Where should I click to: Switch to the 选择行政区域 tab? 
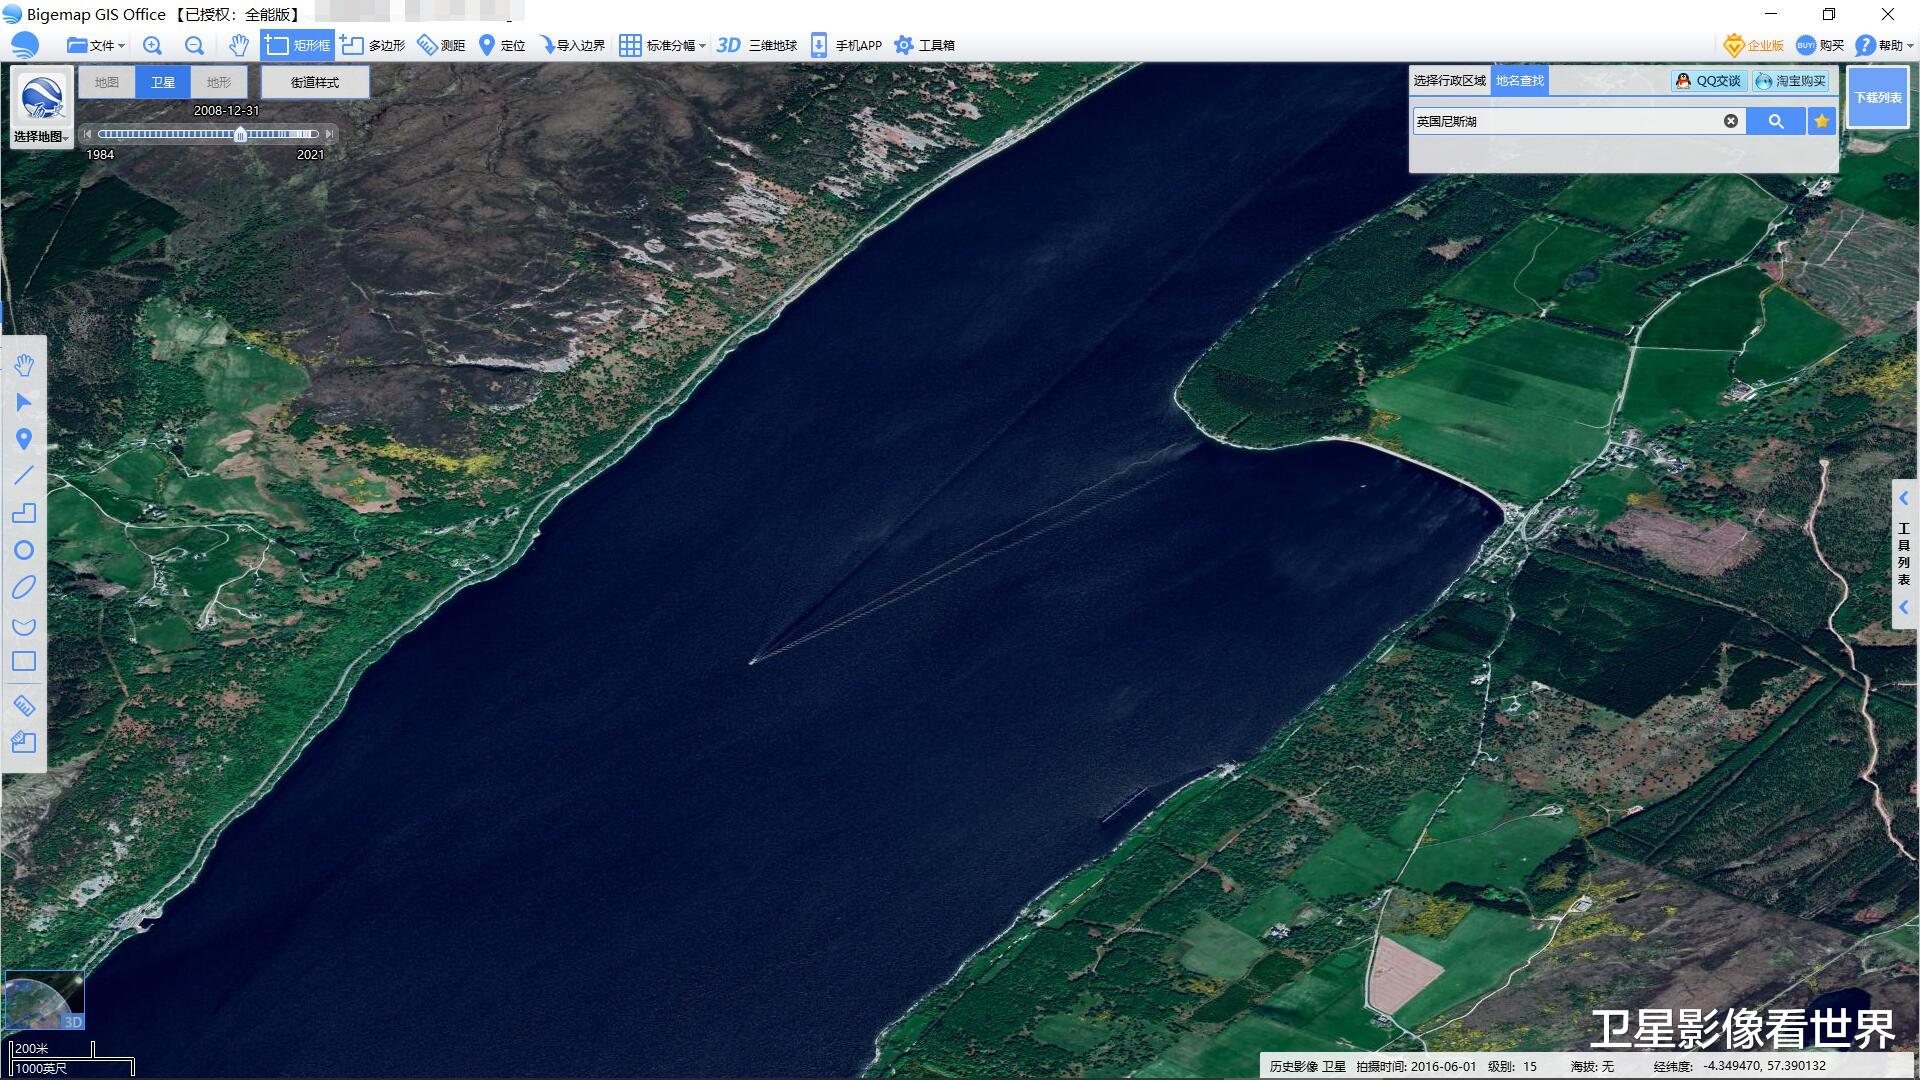[x=1449, y=80]
